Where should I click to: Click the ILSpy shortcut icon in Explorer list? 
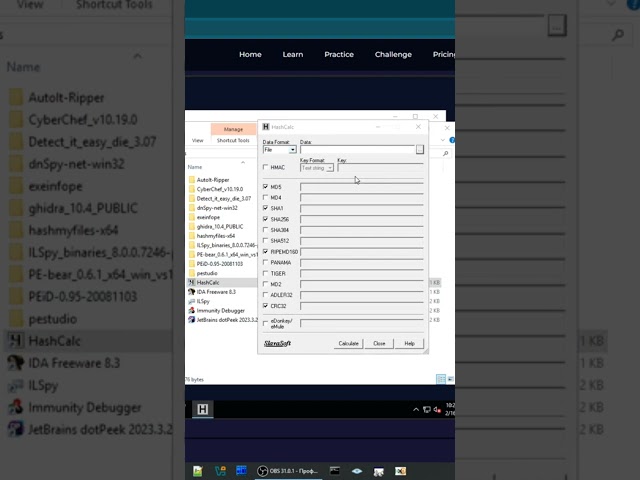click(191, 301)
